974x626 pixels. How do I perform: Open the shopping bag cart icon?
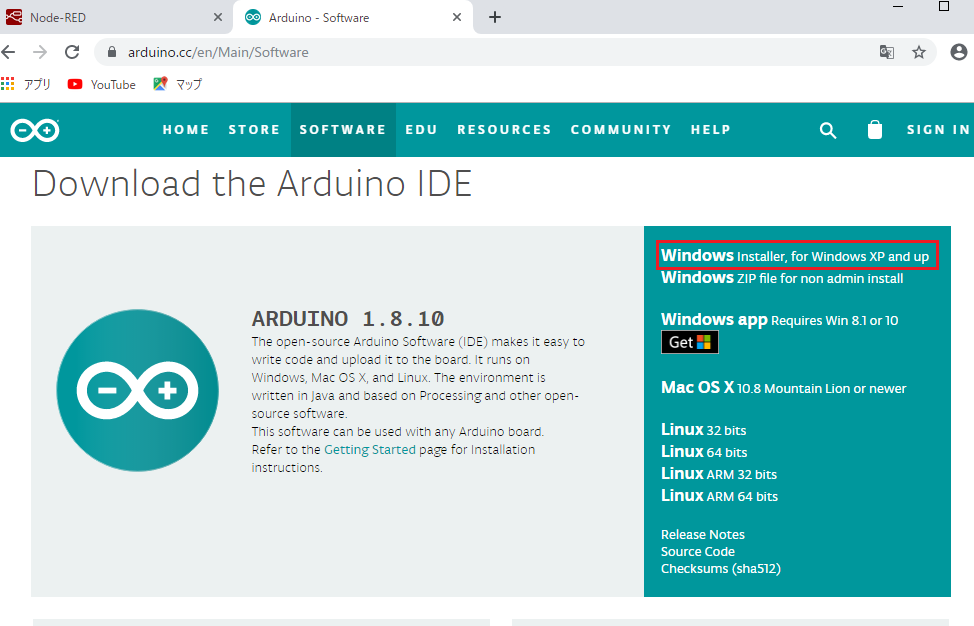(875, 130)
